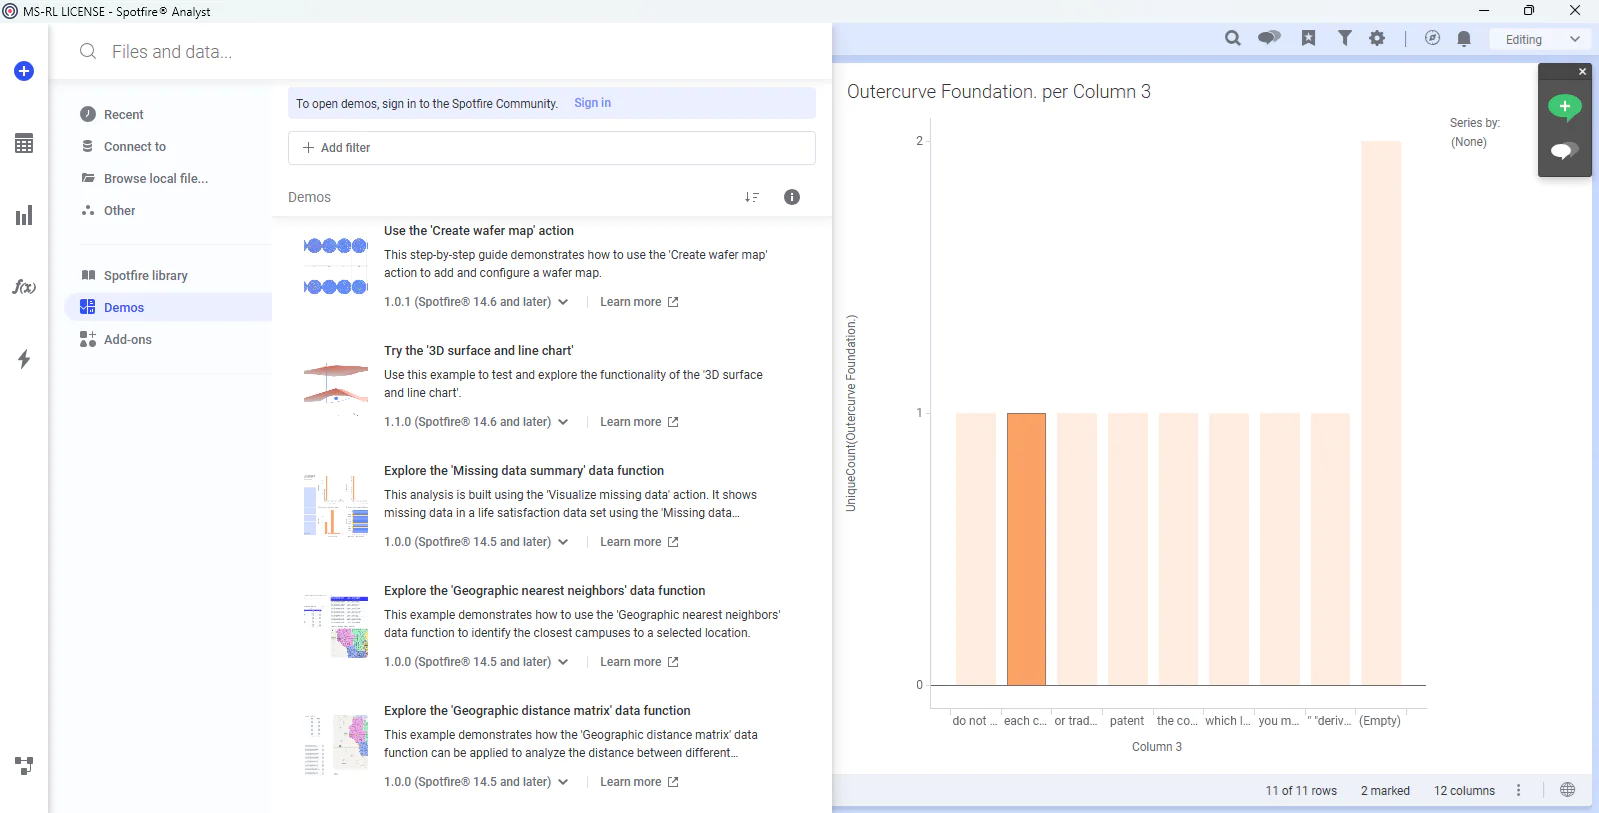Open the UniqueCount Y-axis selector
The width and height of the screenshot is (1599, 813).
click(852, 413)
